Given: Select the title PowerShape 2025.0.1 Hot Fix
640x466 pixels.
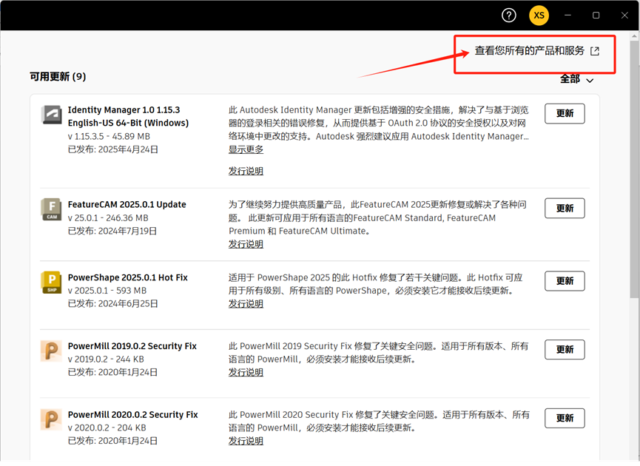Looking at the screenshot, I should coord(128,277).
